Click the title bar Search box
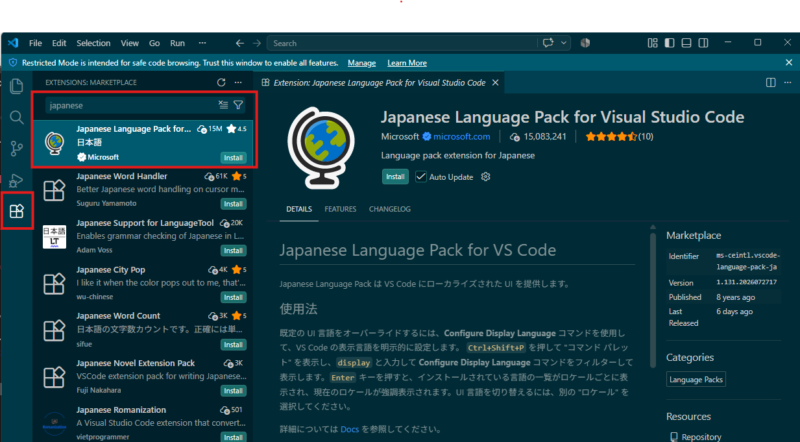The width and height of the screenshot is (800, 442). point(402,43)
